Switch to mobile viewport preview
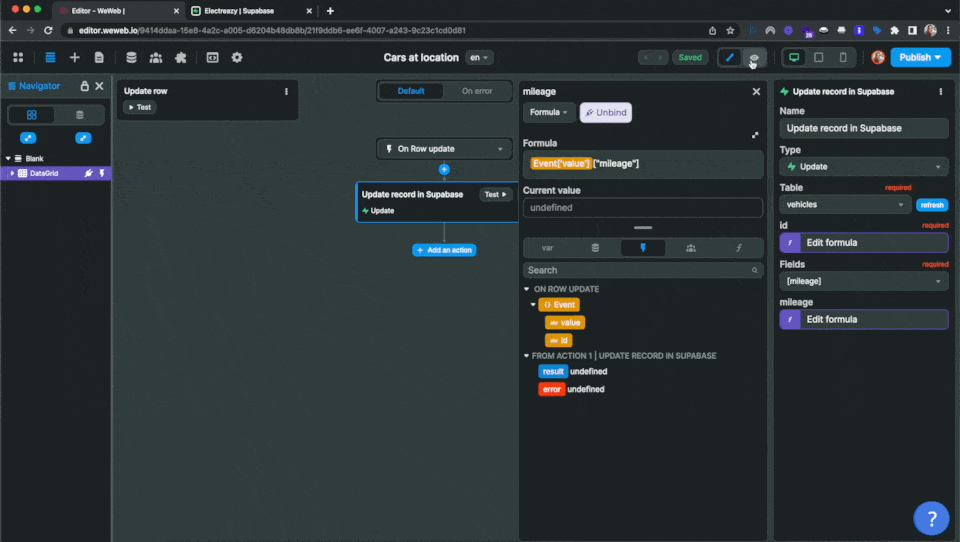The image size is (960, 542). pos(843,58)
